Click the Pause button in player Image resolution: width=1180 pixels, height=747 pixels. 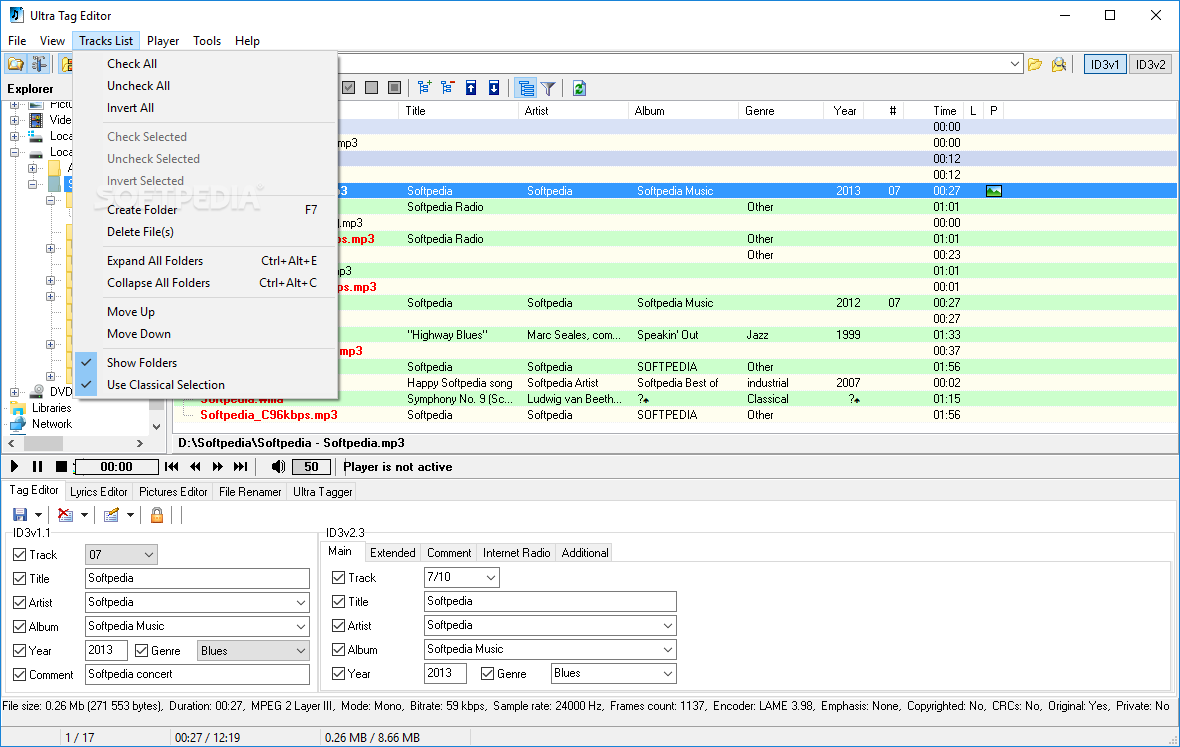[x=38, y=466]
